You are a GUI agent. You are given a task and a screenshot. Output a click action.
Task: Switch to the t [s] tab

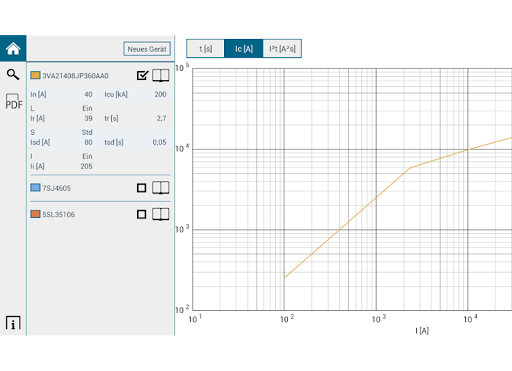(x=206, y=49)
